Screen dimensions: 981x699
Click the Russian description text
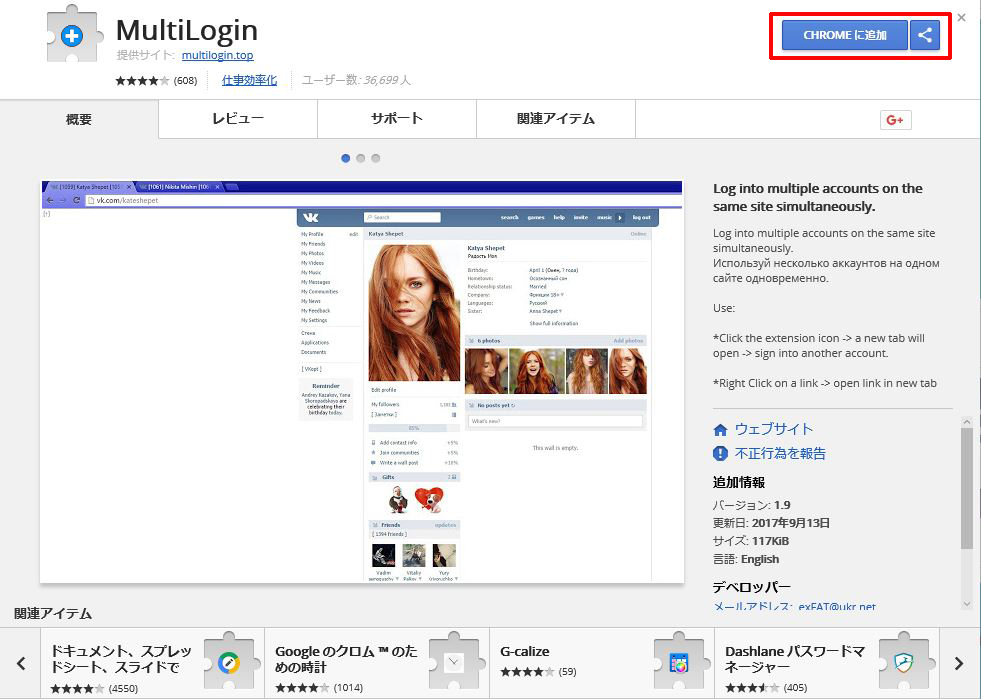point(826,271)
